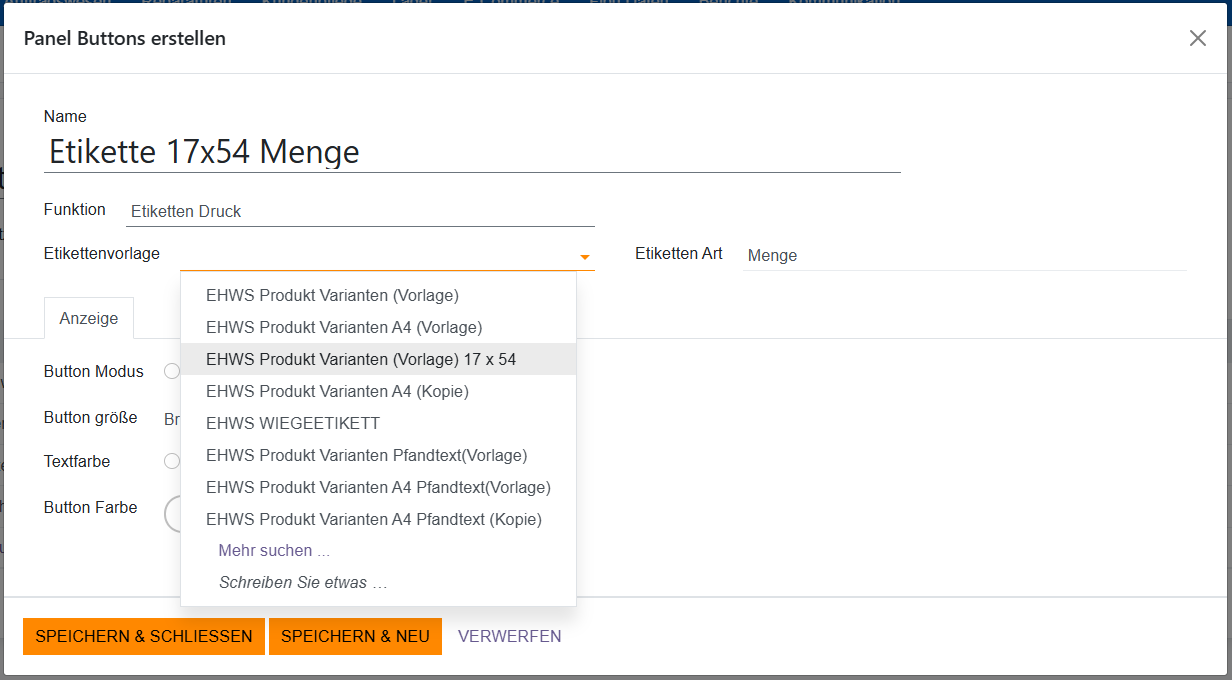Screen dimensions: 1232x680
Task: Select EHWS Produkt Varianten (Vorlage) 17 x 54
Action: pos(361,359)
